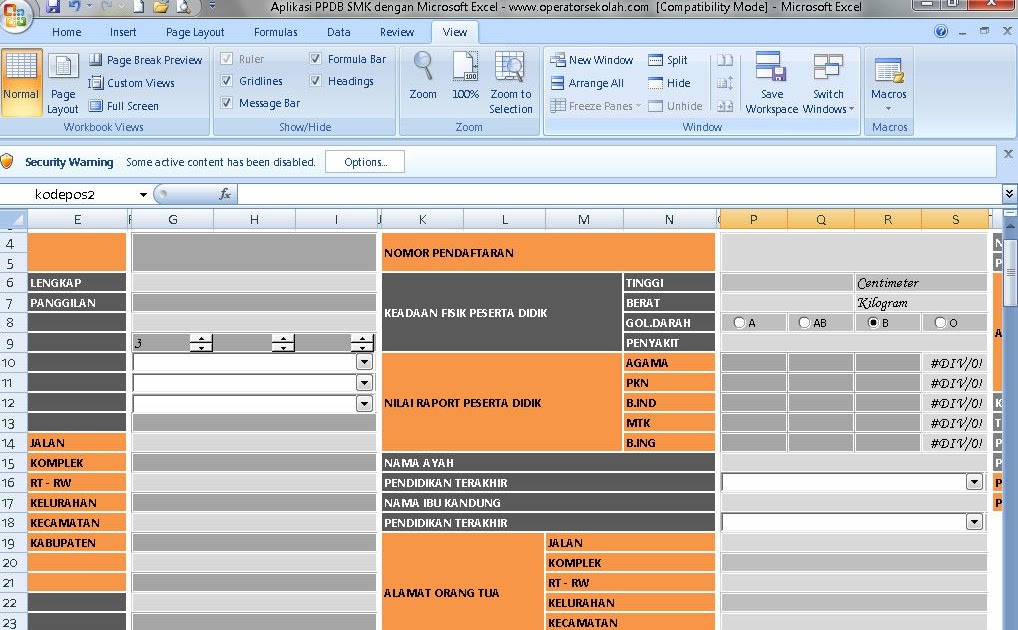
Task: Click the formula bar input field
Action: (620, 194)
